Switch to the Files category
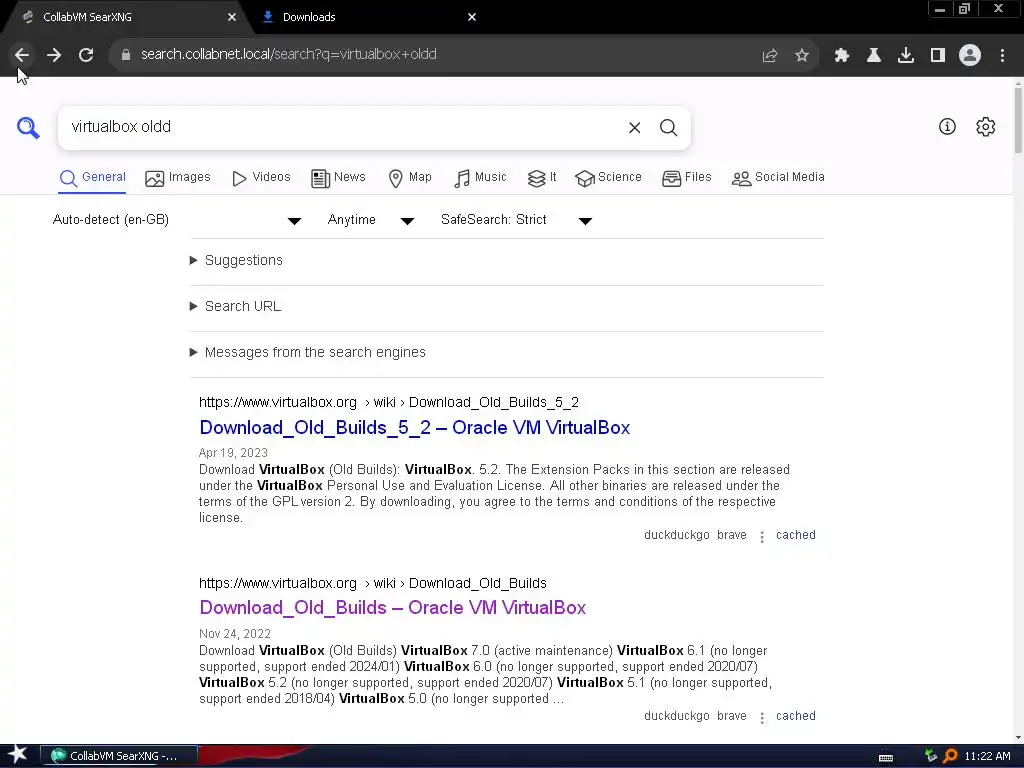Screen dimensions: 1024x768 686,178
